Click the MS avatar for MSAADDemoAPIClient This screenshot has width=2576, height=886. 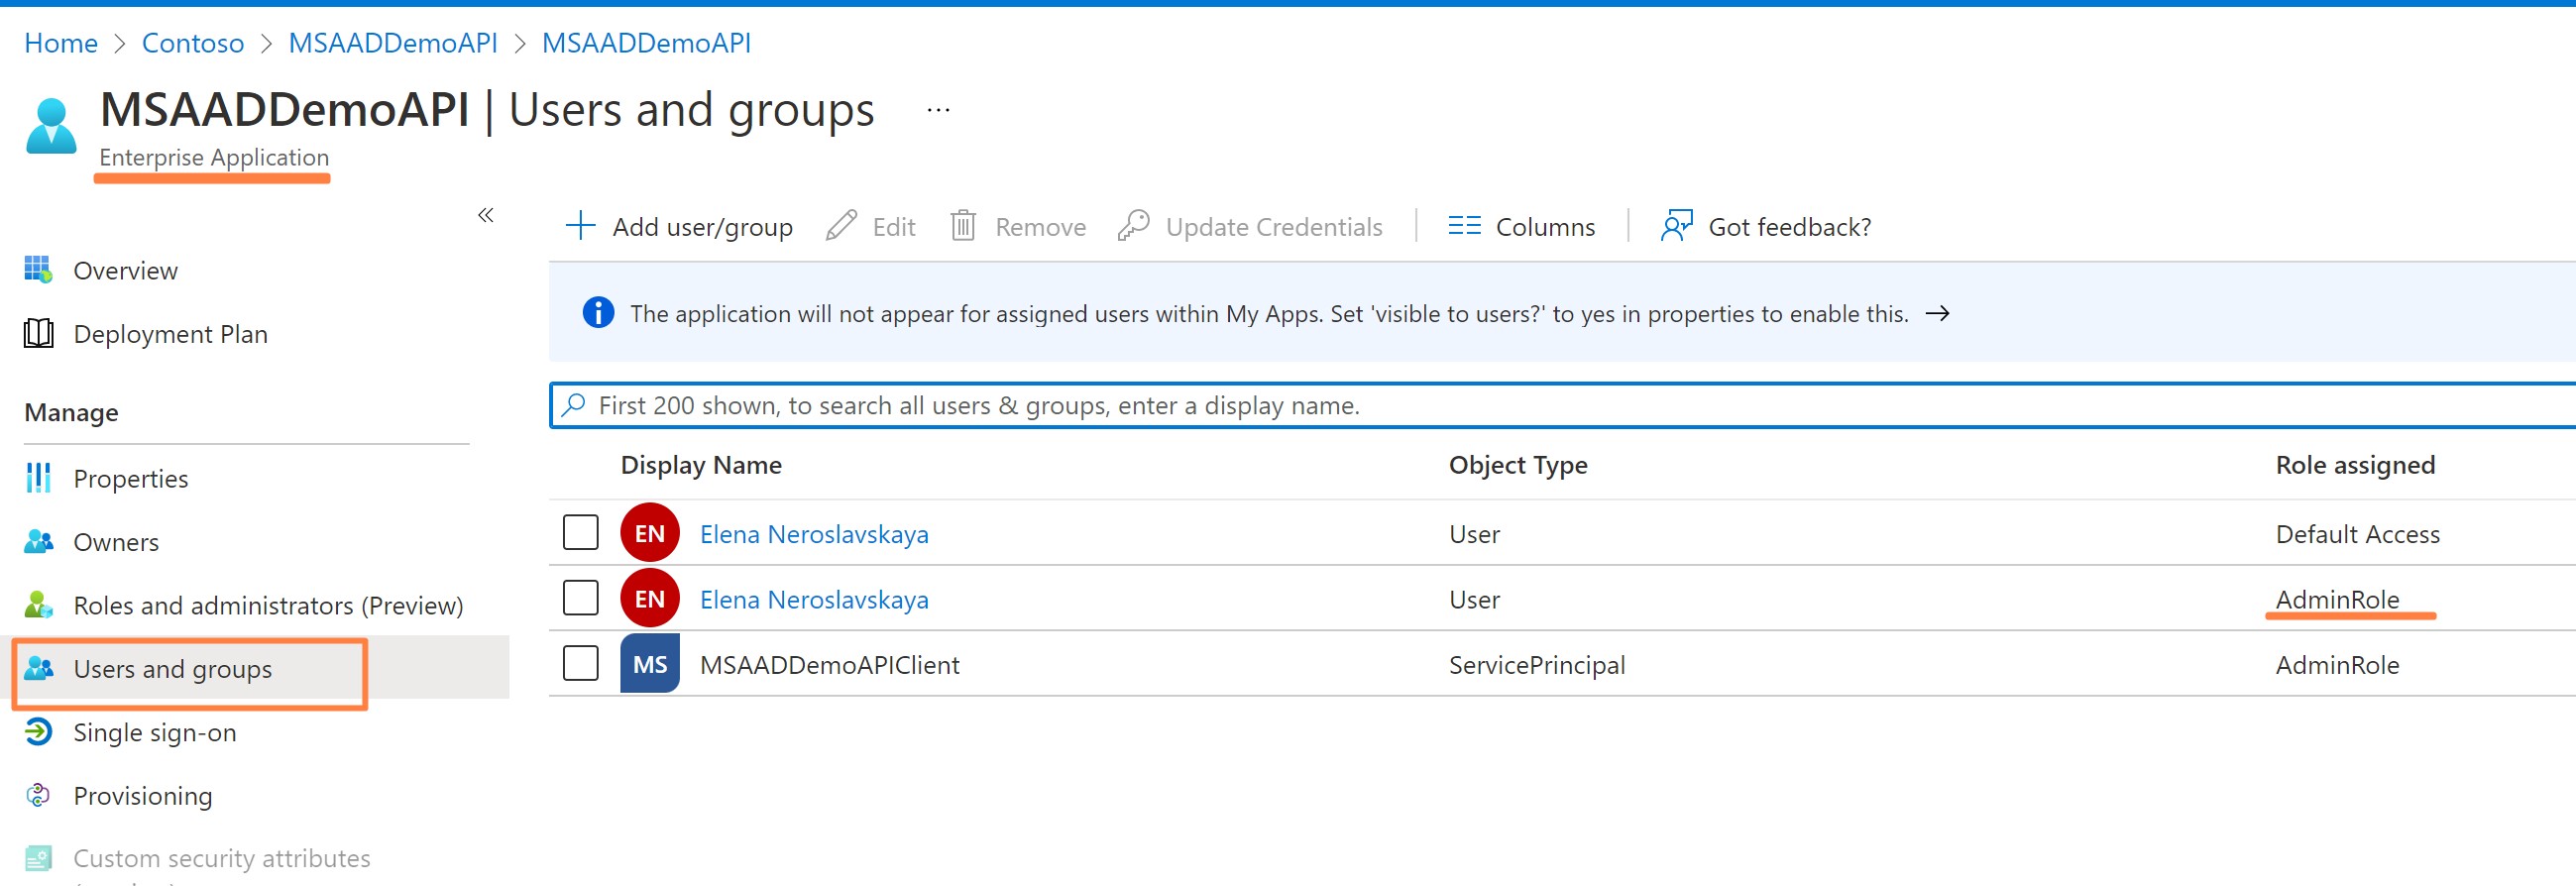[x=650, y=664]
